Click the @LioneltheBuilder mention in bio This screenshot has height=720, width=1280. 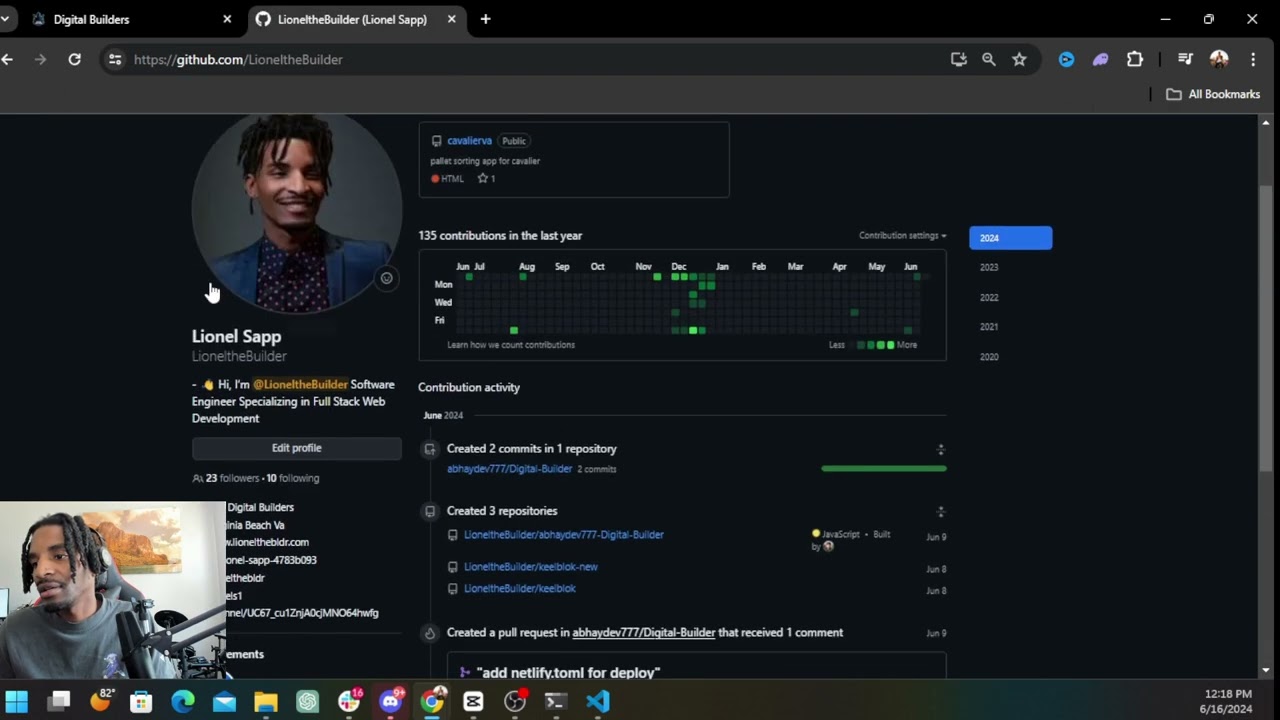[300, 384]
